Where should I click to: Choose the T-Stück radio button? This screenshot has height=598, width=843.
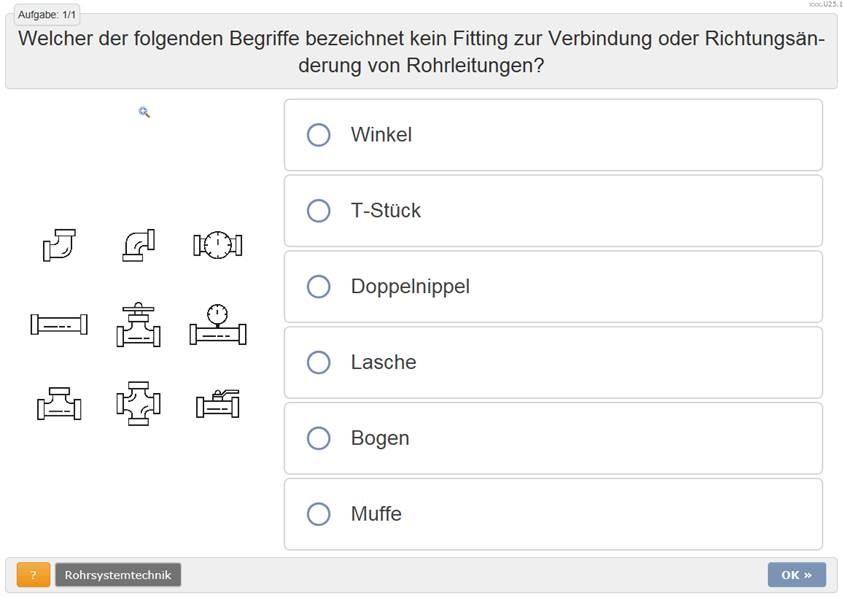point(319,211)
